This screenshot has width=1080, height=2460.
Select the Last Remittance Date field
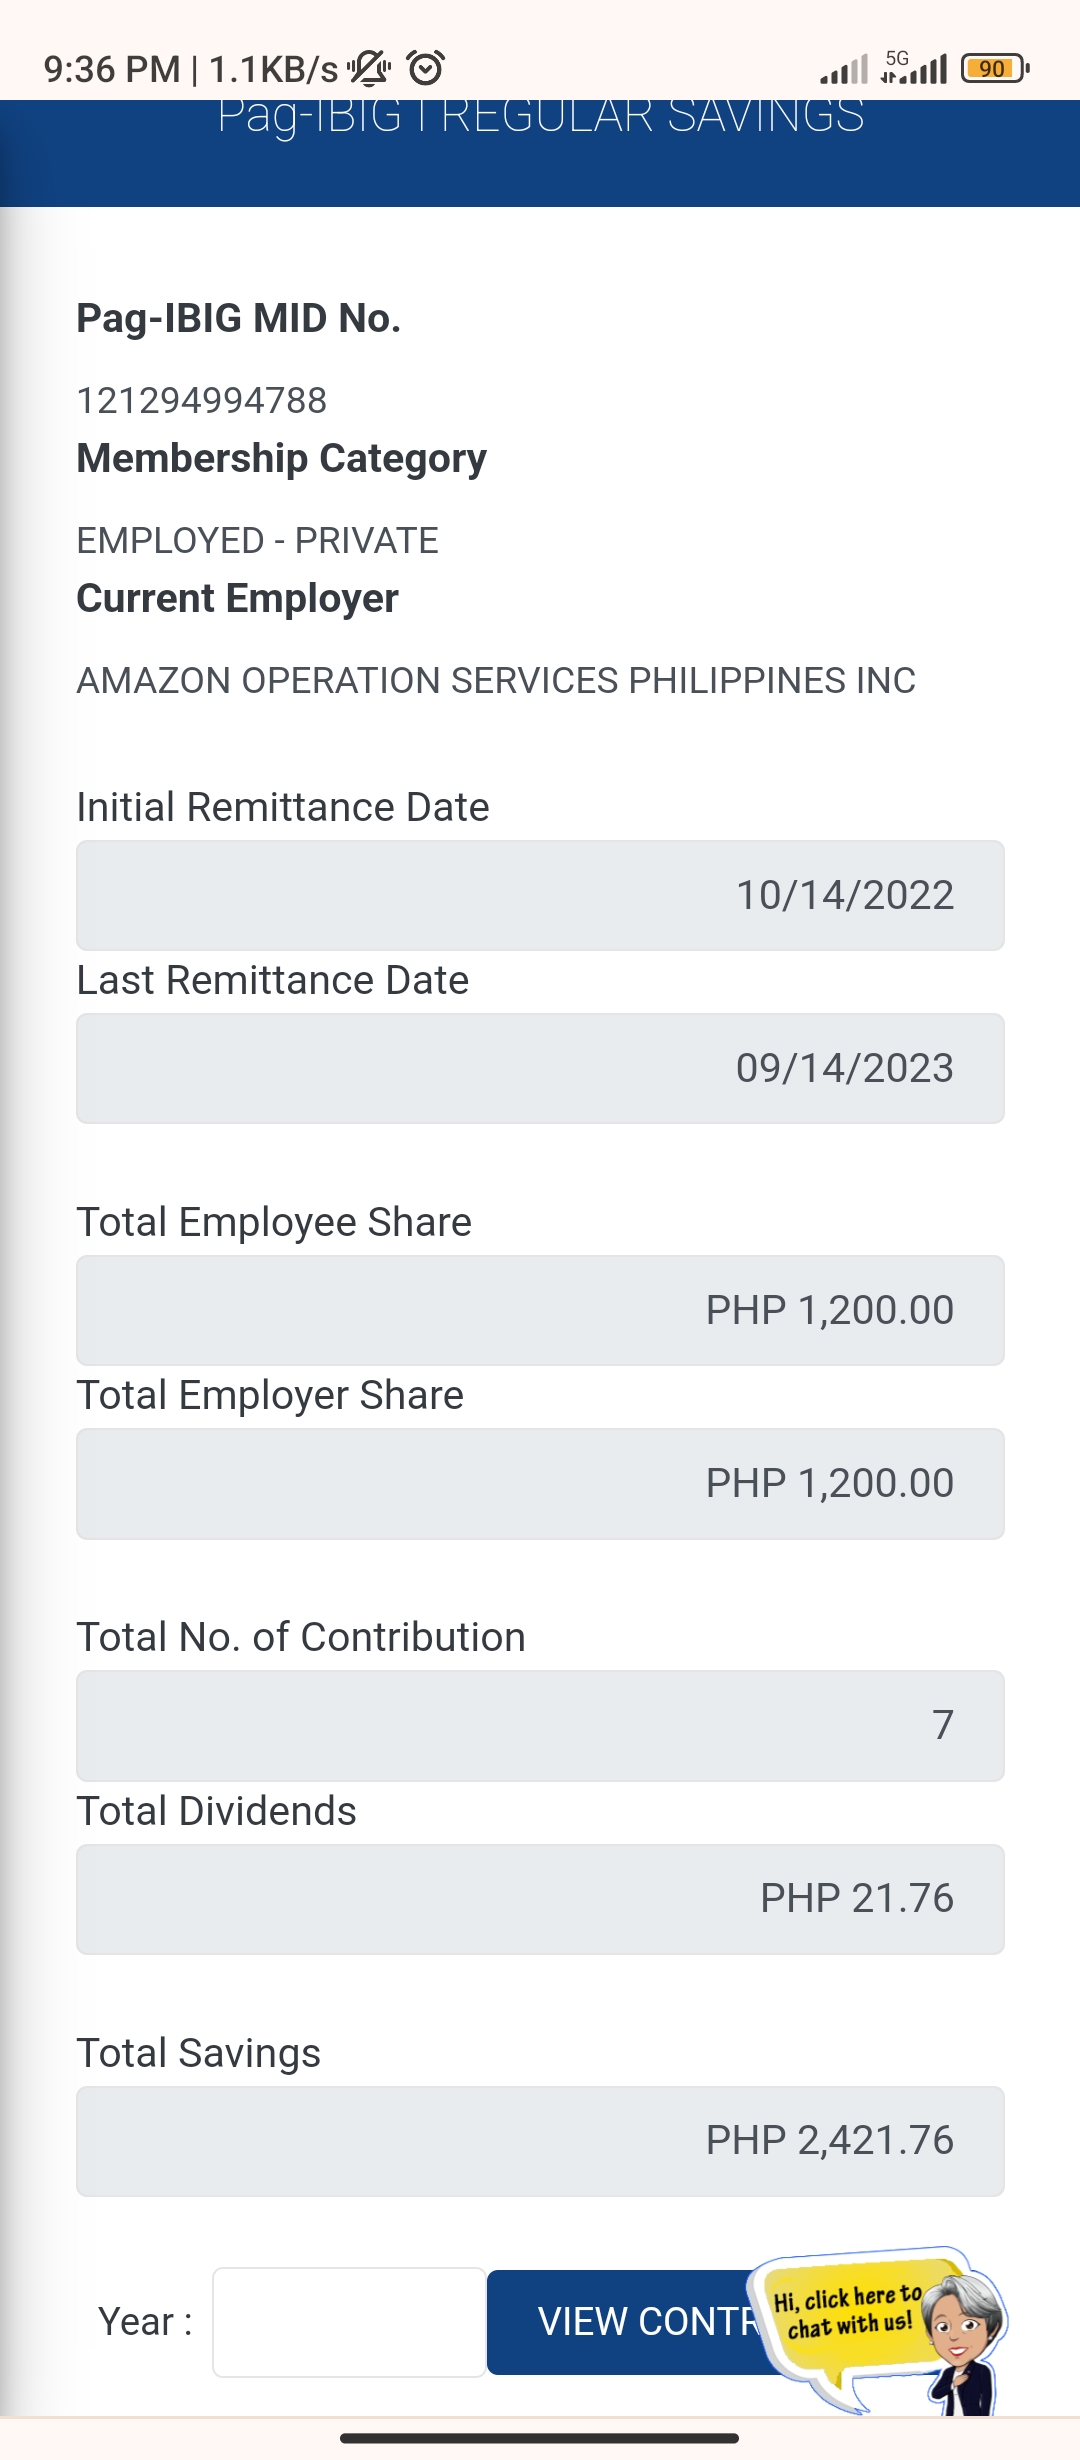point(540,1068)
